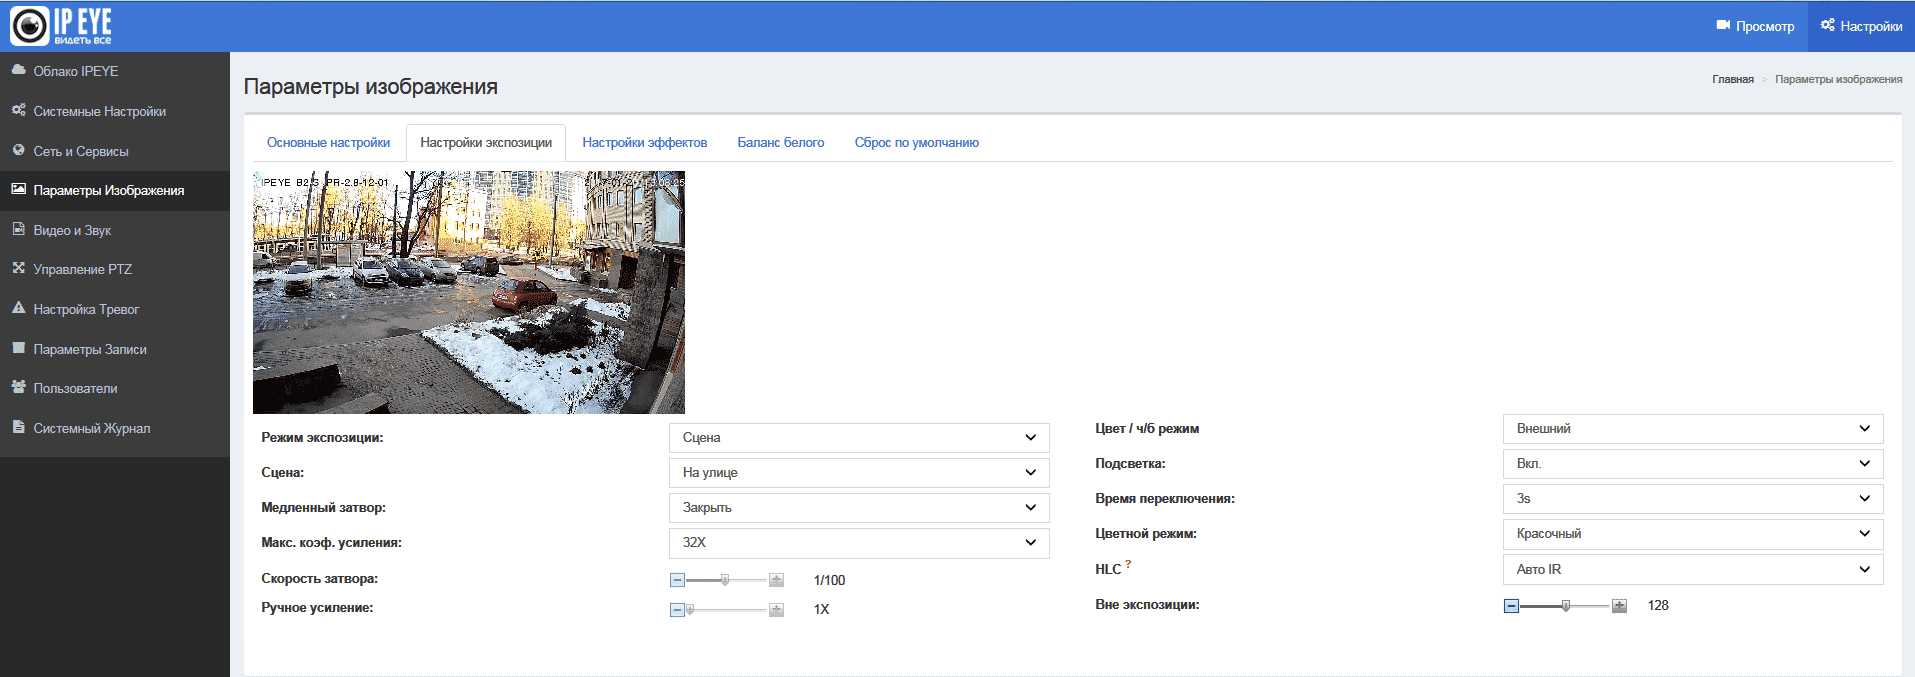Click plus button of Вне экспозиции slider
The image size is (1915, 677).
[1619, 606]
